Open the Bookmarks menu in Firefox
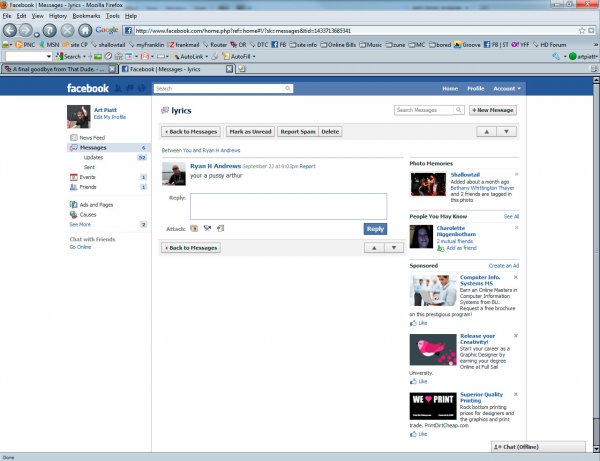This screenshot has height=461, width=600. (84, 16)
